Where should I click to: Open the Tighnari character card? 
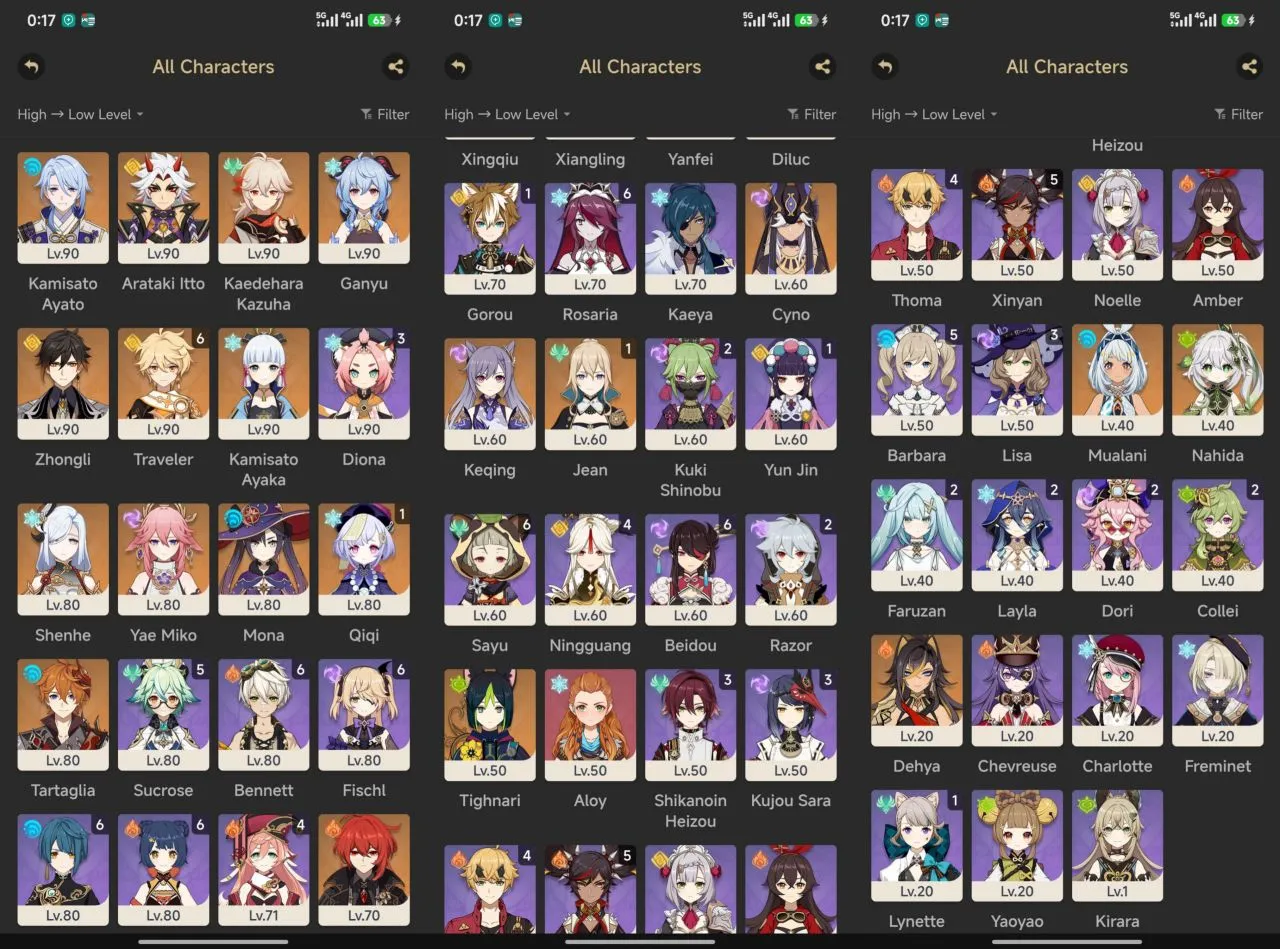(x=490, y=725)
